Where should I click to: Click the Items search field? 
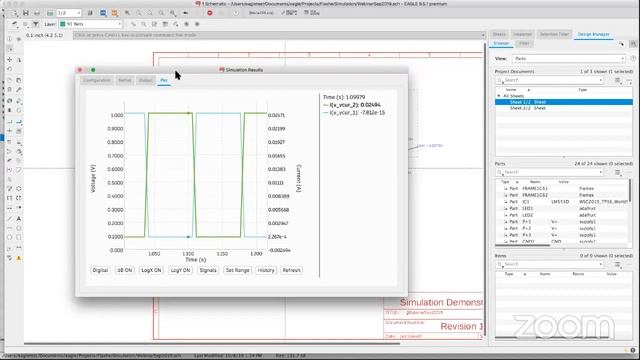pos(549,265)
